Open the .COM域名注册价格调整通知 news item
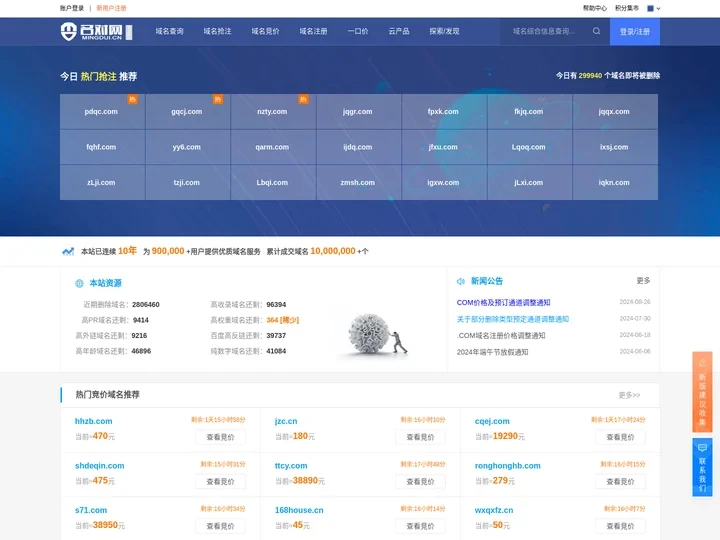This screenshot has height=540, width=720. coord(501,336)
